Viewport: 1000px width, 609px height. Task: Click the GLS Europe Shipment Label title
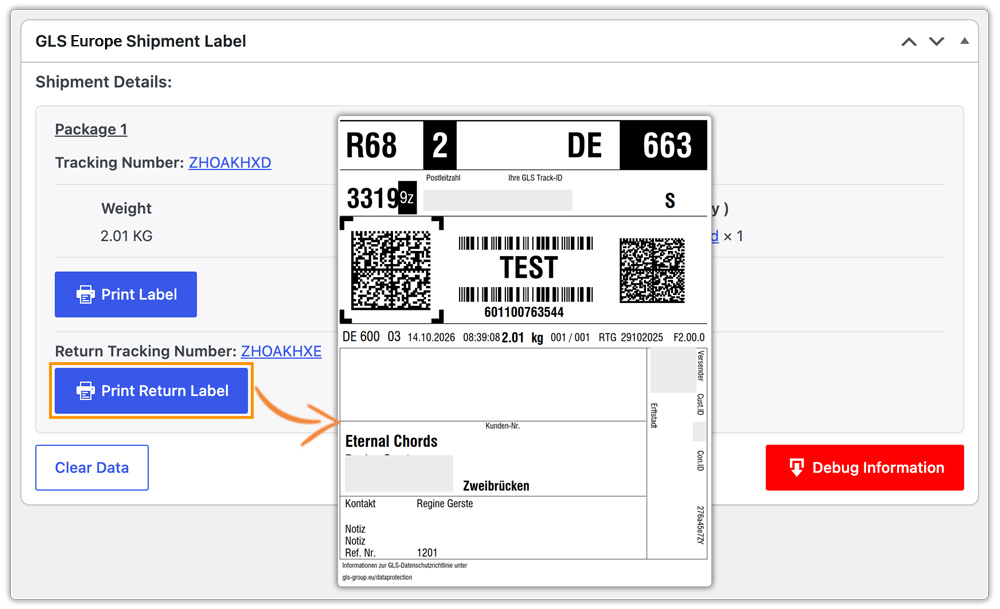(x=140, y=41)
